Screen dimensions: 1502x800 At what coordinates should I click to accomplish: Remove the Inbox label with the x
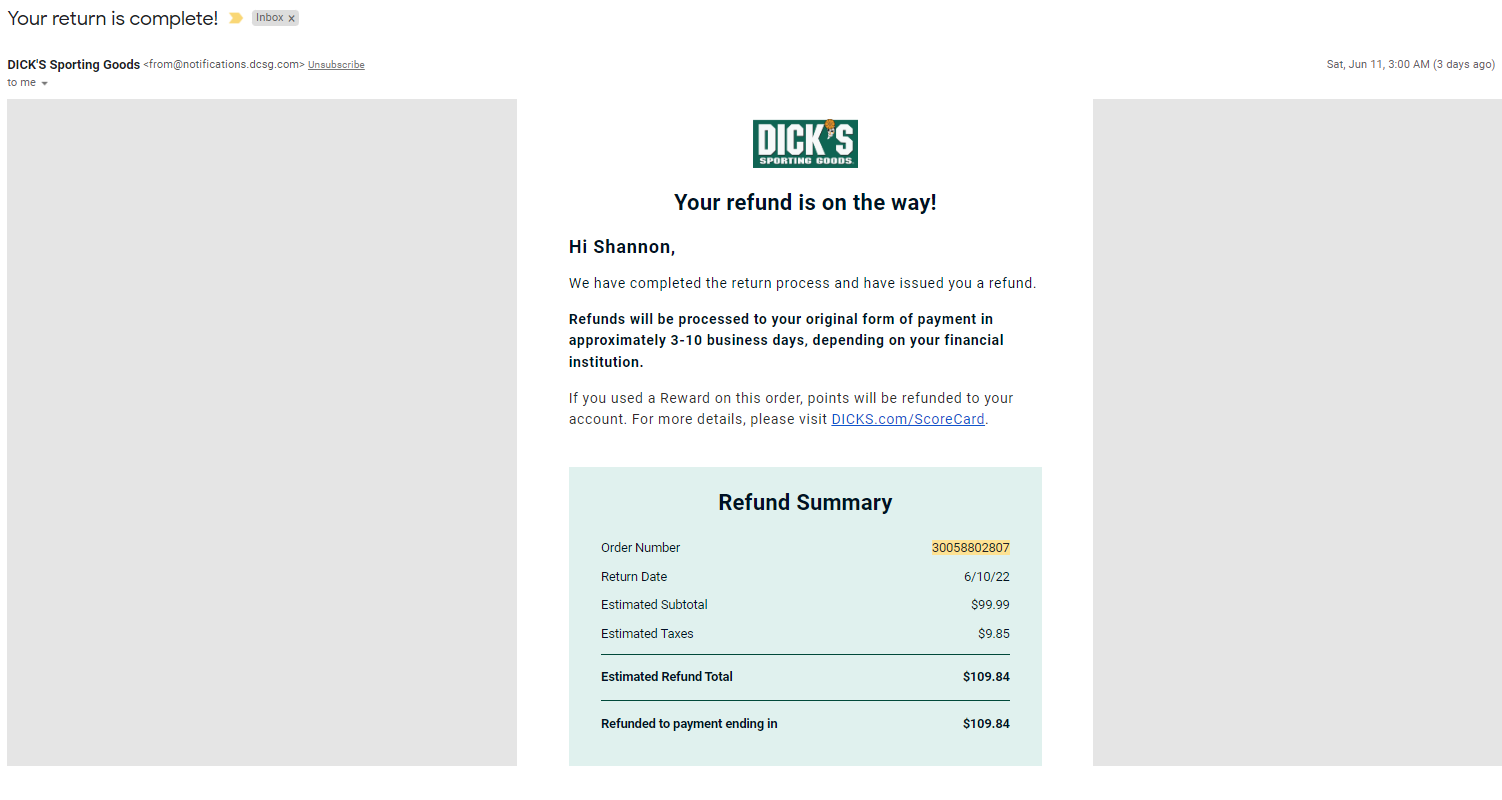click(x=292, y=18)
